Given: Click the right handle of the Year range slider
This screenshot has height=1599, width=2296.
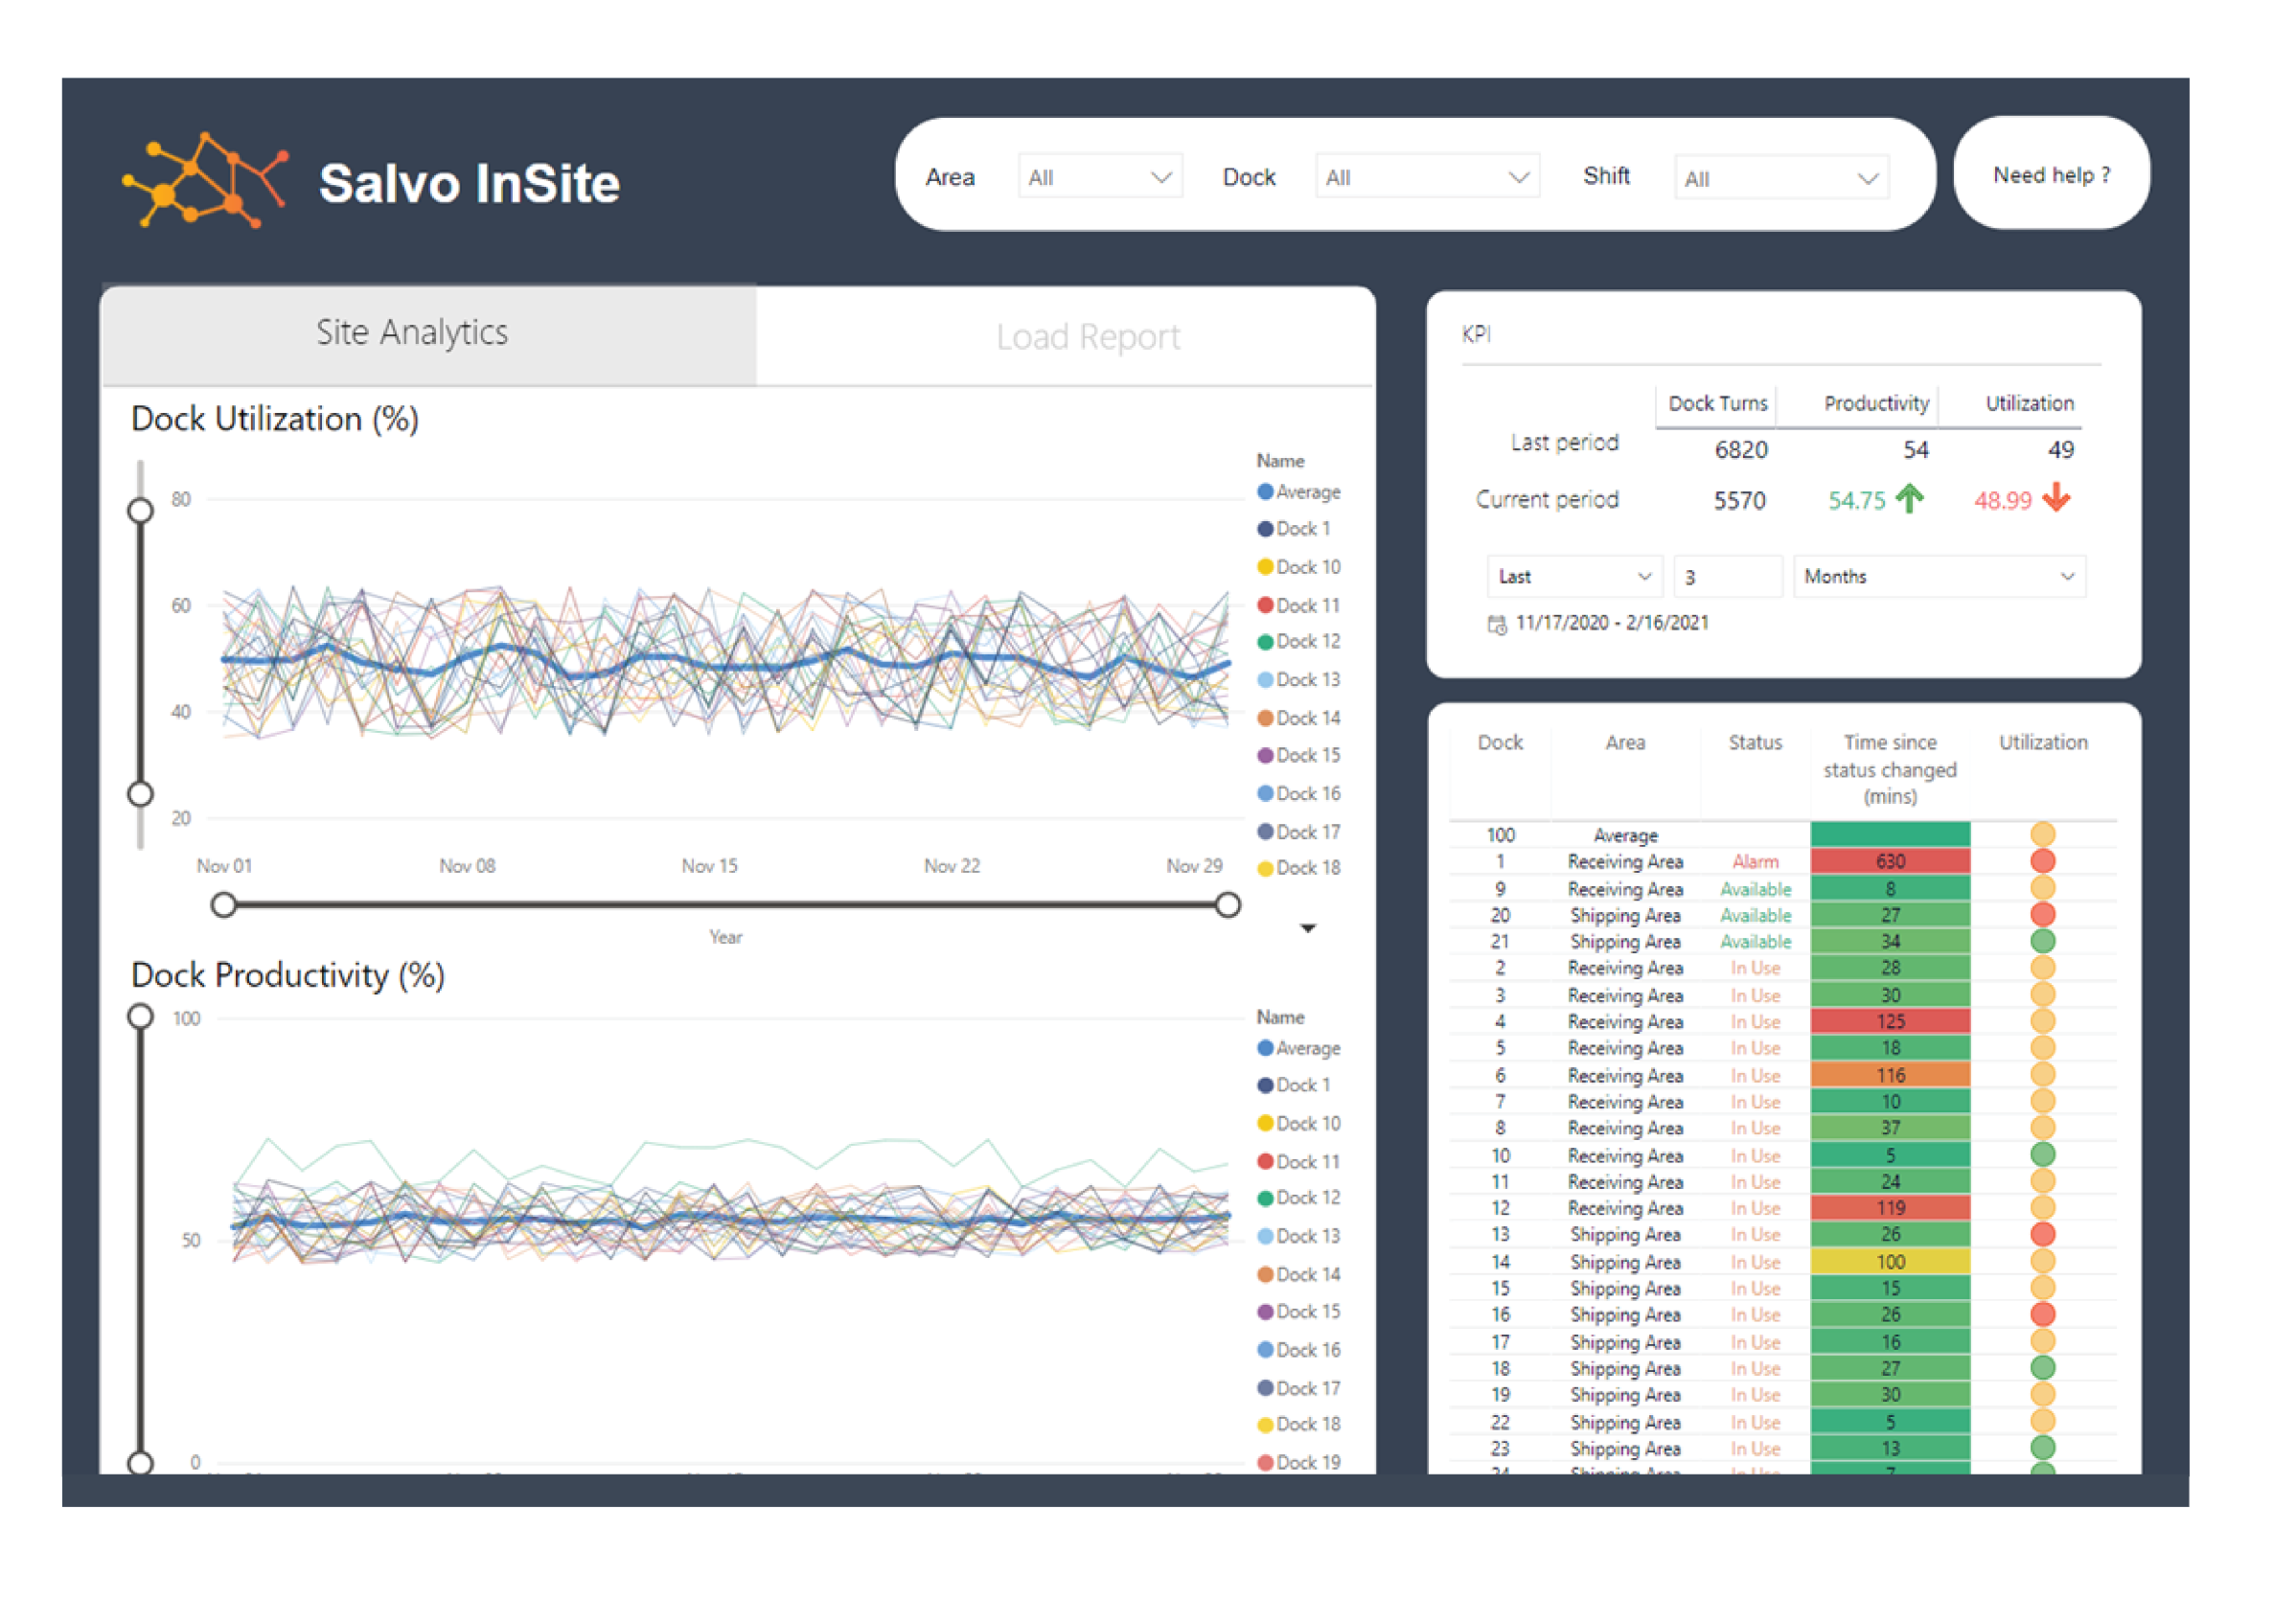Looking at the screenshot, I should [1228, 906].
